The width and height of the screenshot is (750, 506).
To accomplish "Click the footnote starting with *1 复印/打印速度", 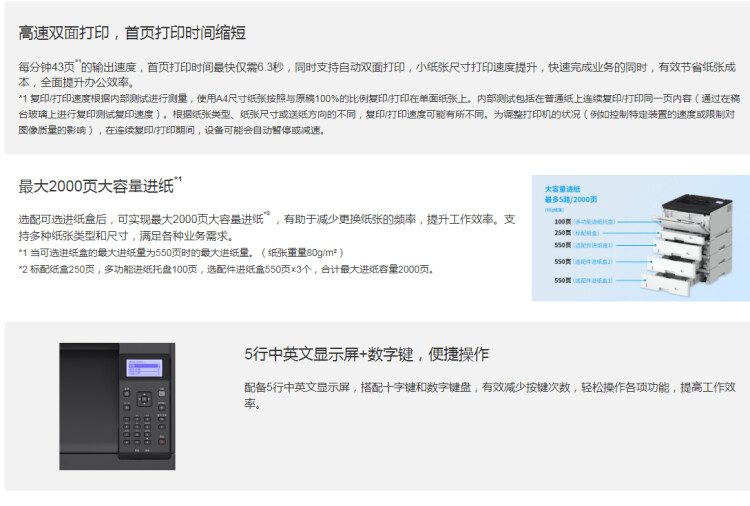I will (x=380, y=114).
